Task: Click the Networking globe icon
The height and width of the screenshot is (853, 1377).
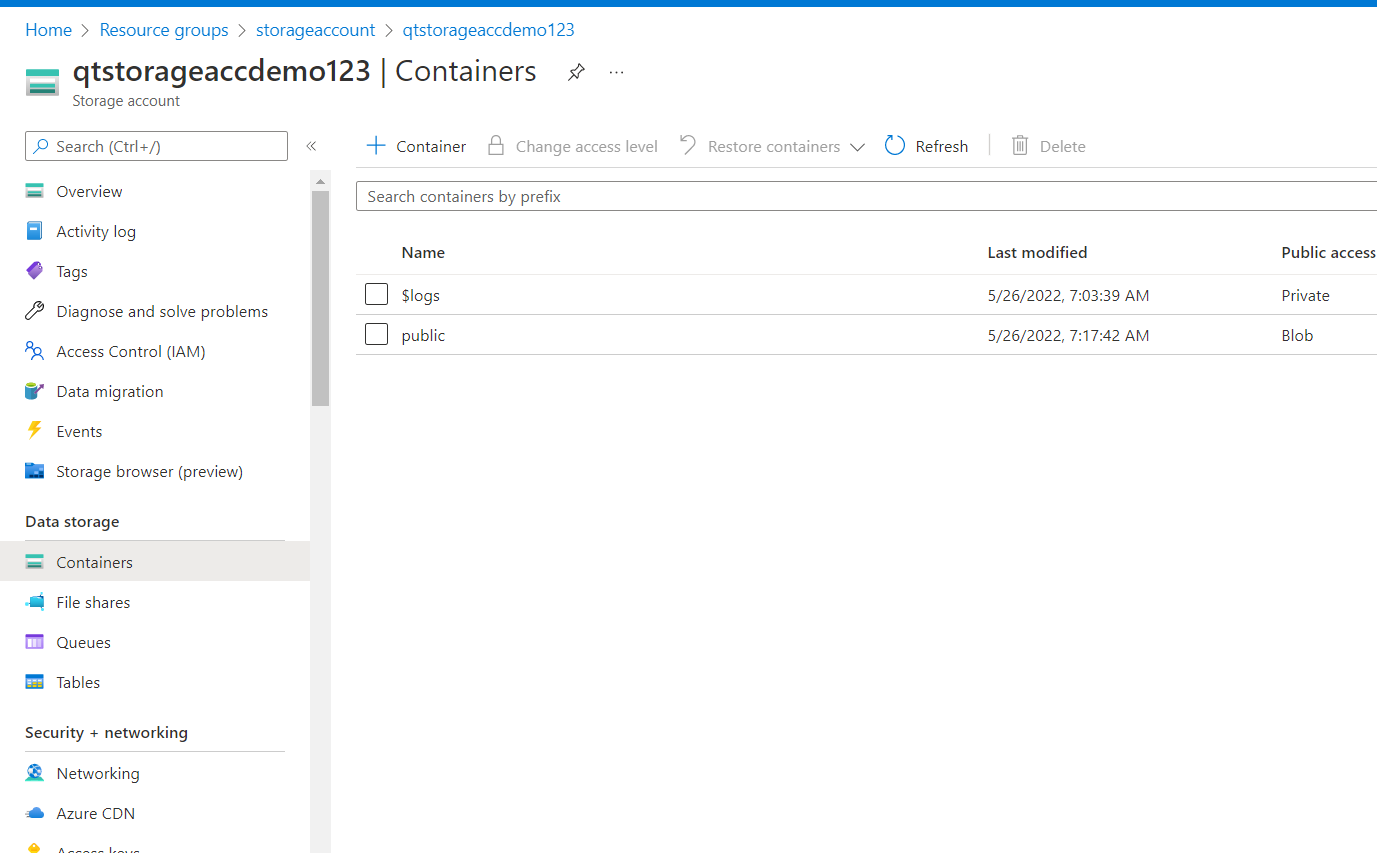Action: [x=35, y=773]
